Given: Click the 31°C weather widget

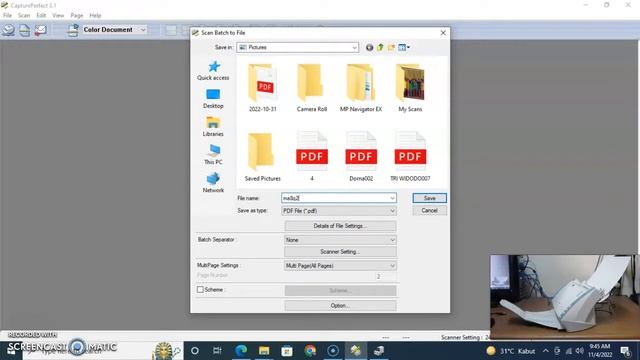Looking at the screenshot, I should 511,351.
